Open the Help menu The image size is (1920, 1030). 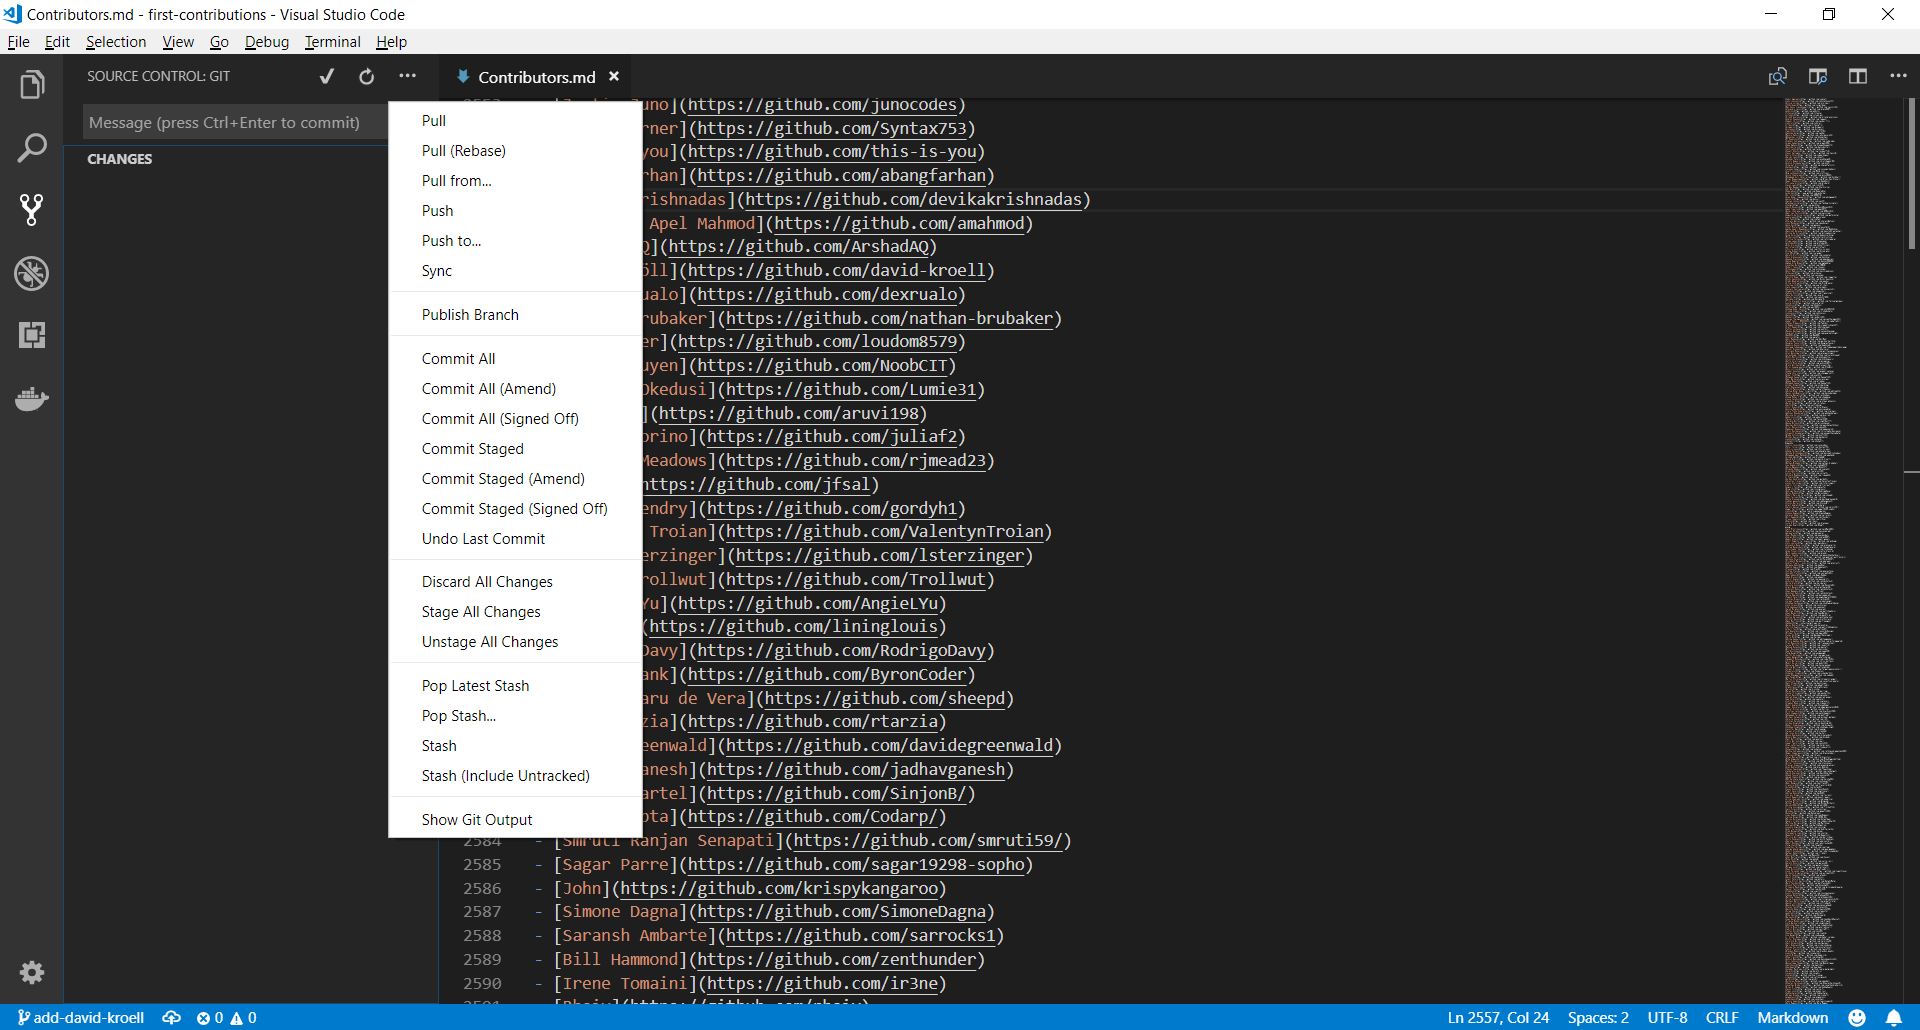point(391,42)
